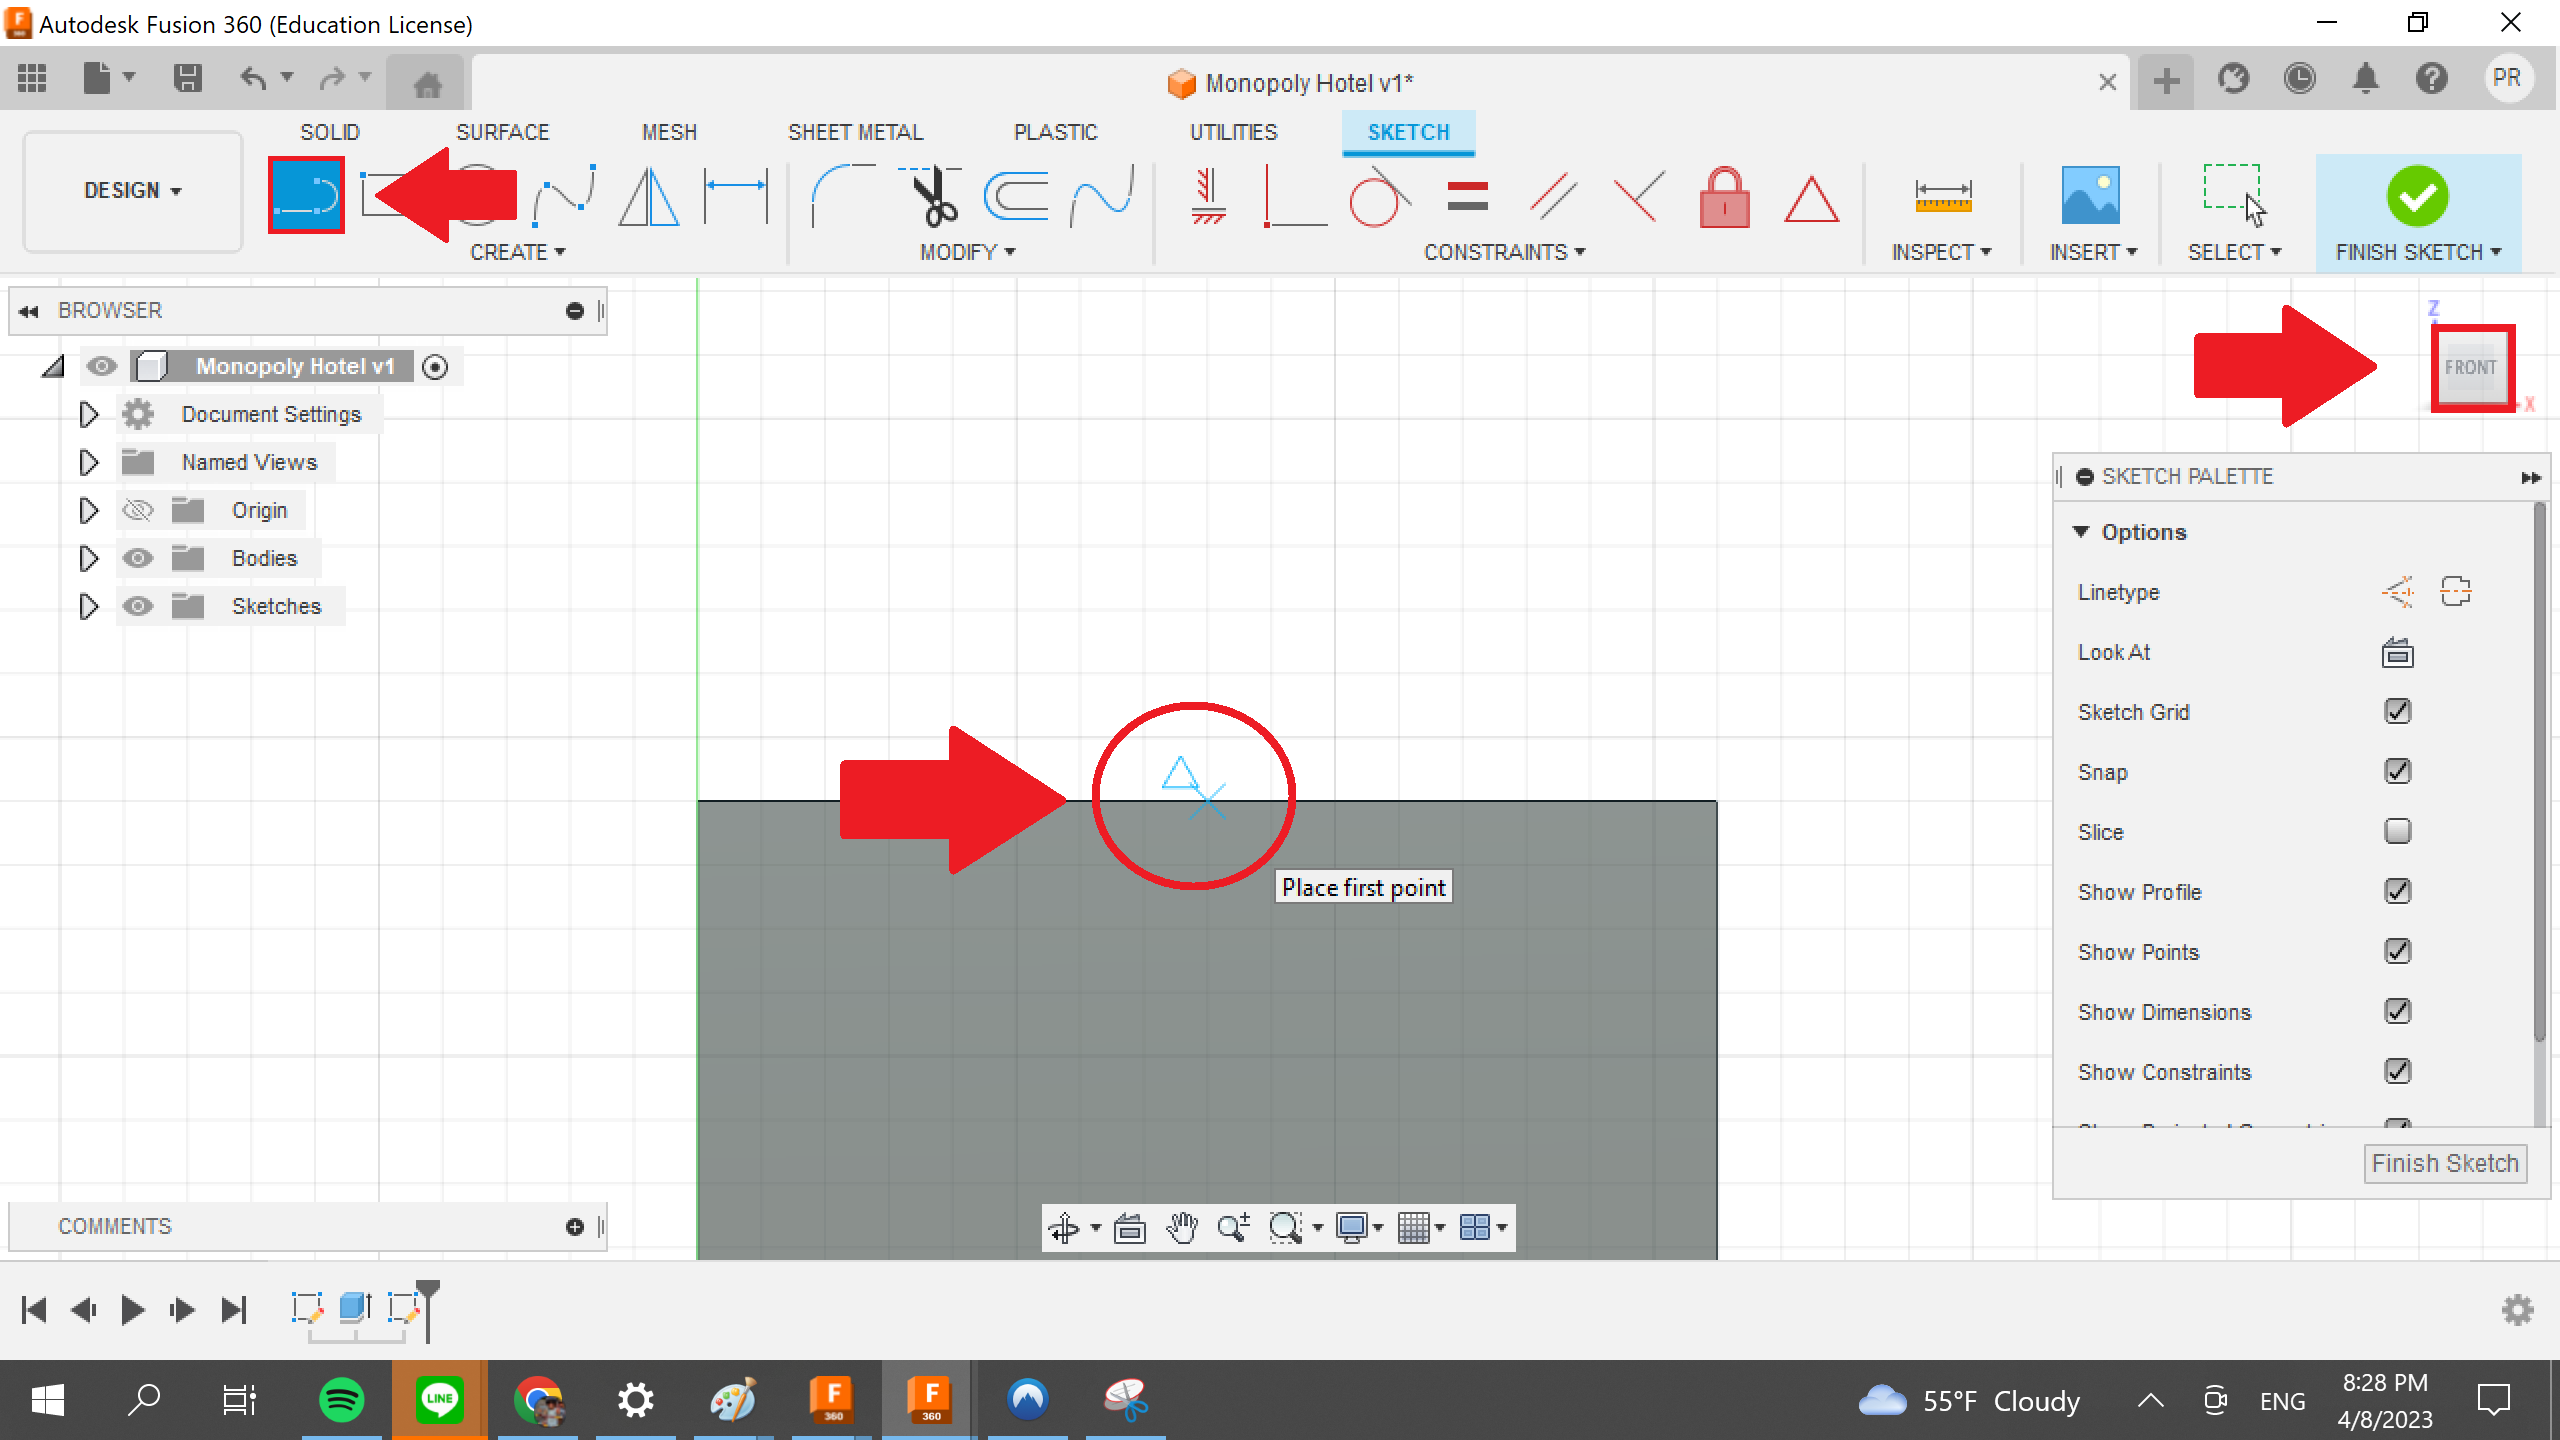
Task: Select the Line sketch tool
Action: (305, 195)
